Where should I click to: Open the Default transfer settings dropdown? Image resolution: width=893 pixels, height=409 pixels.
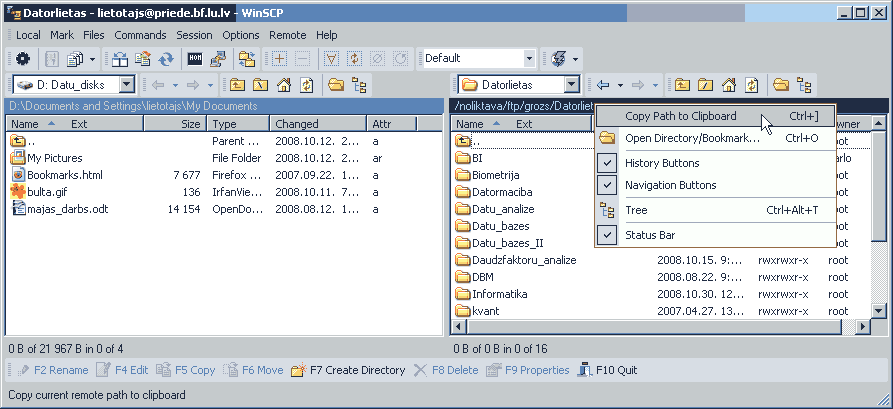click(x=529, y=58)
